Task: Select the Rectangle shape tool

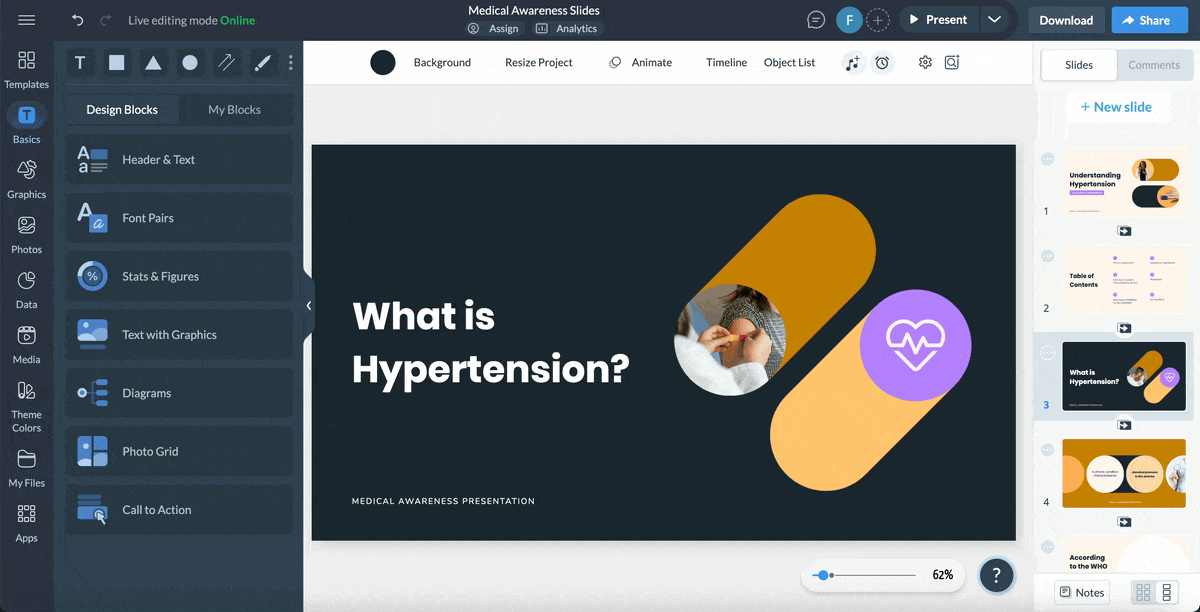Action: 116,62
